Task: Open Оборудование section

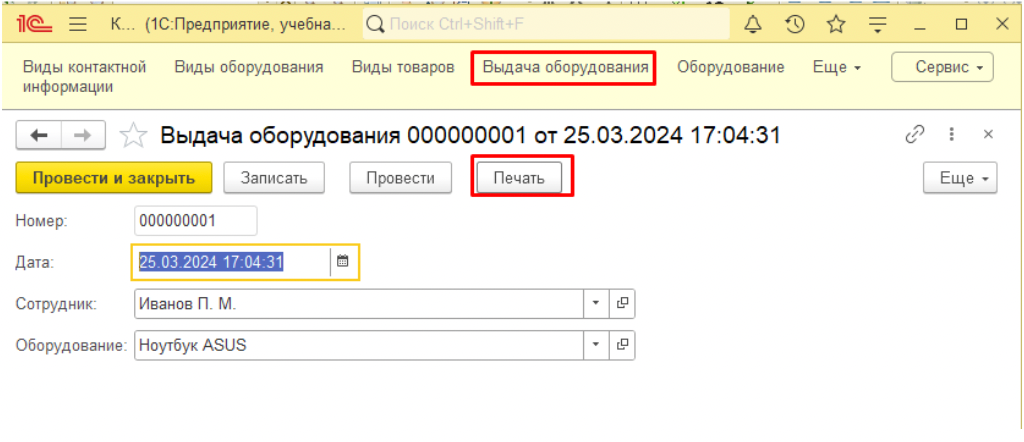Action: [x=731, y=67]
